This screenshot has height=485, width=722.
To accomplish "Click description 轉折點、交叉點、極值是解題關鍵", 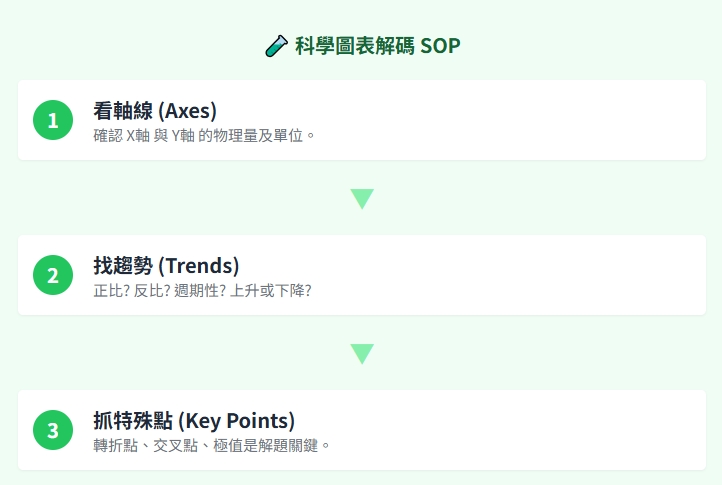I will pyautogui.click(x=211, y=444).
